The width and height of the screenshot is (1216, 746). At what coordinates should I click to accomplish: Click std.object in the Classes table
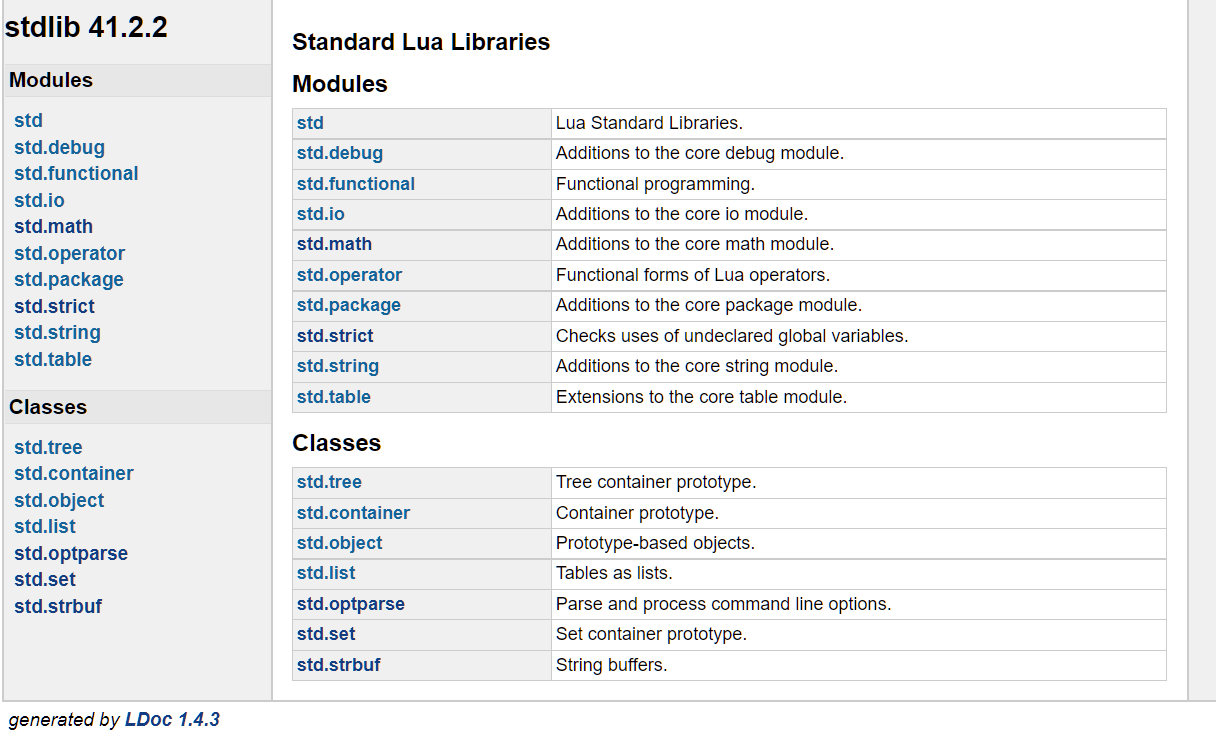[339, 543]
